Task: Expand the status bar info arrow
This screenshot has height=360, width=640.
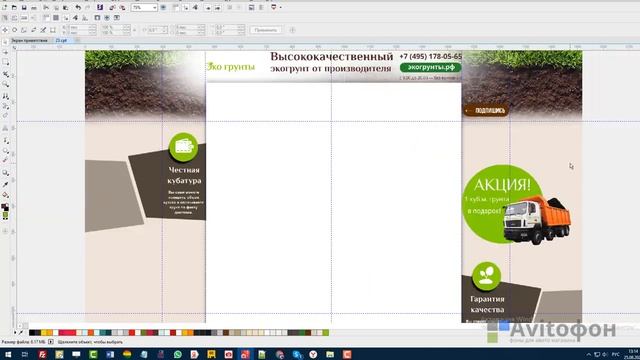Action: (51, 342)
